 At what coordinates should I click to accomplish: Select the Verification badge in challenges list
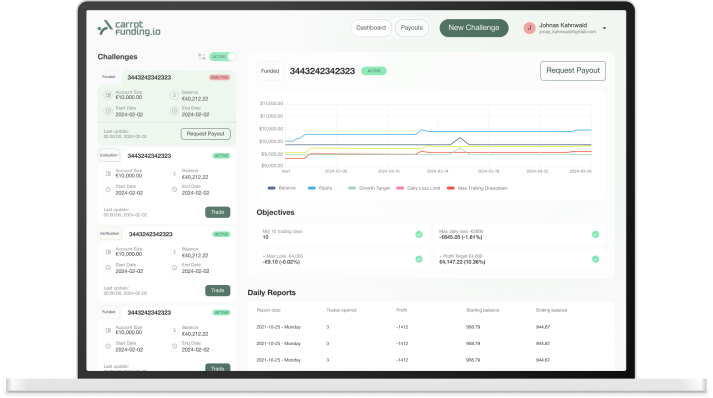click(x=110, y=233)
